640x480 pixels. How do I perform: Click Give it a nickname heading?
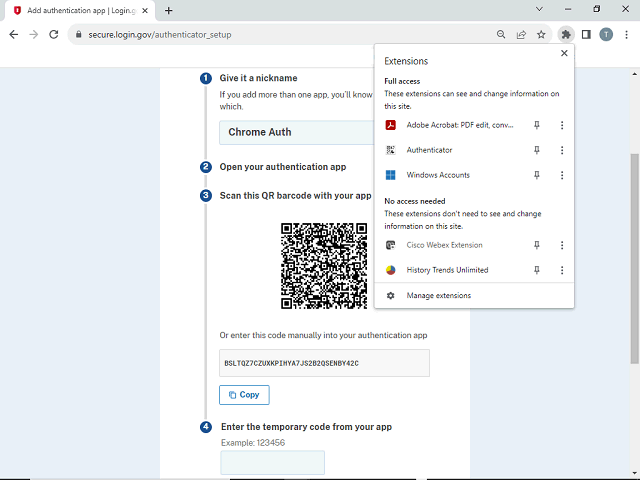[x=258, y=78]
